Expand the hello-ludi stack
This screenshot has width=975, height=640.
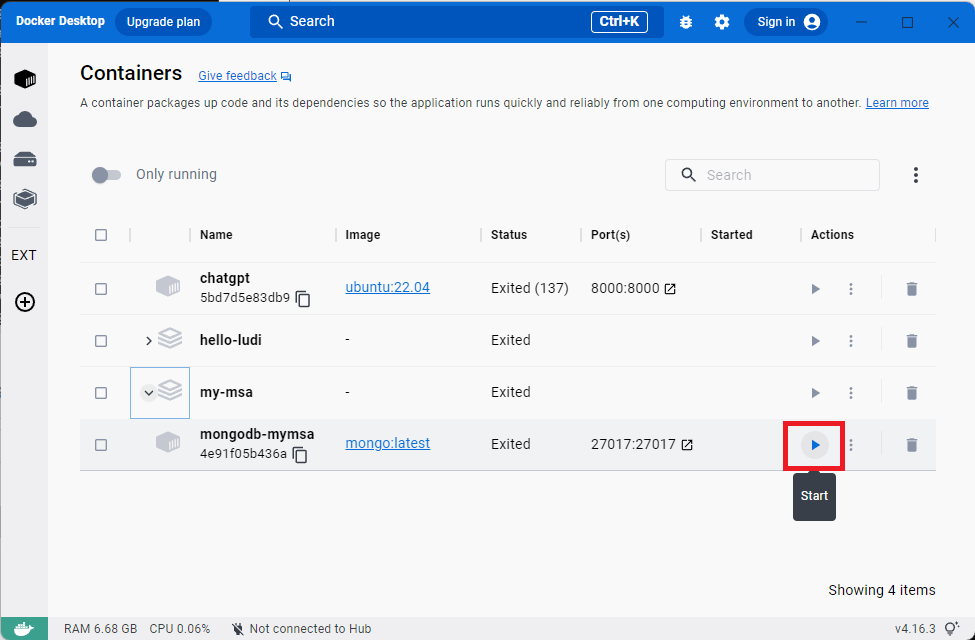(x=149, y=341)
